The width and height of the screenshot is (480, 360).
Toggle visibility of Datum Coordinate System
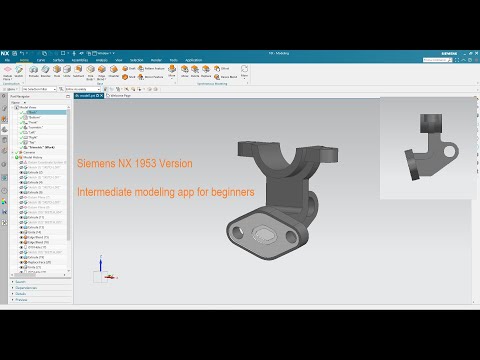coord(22,162)
